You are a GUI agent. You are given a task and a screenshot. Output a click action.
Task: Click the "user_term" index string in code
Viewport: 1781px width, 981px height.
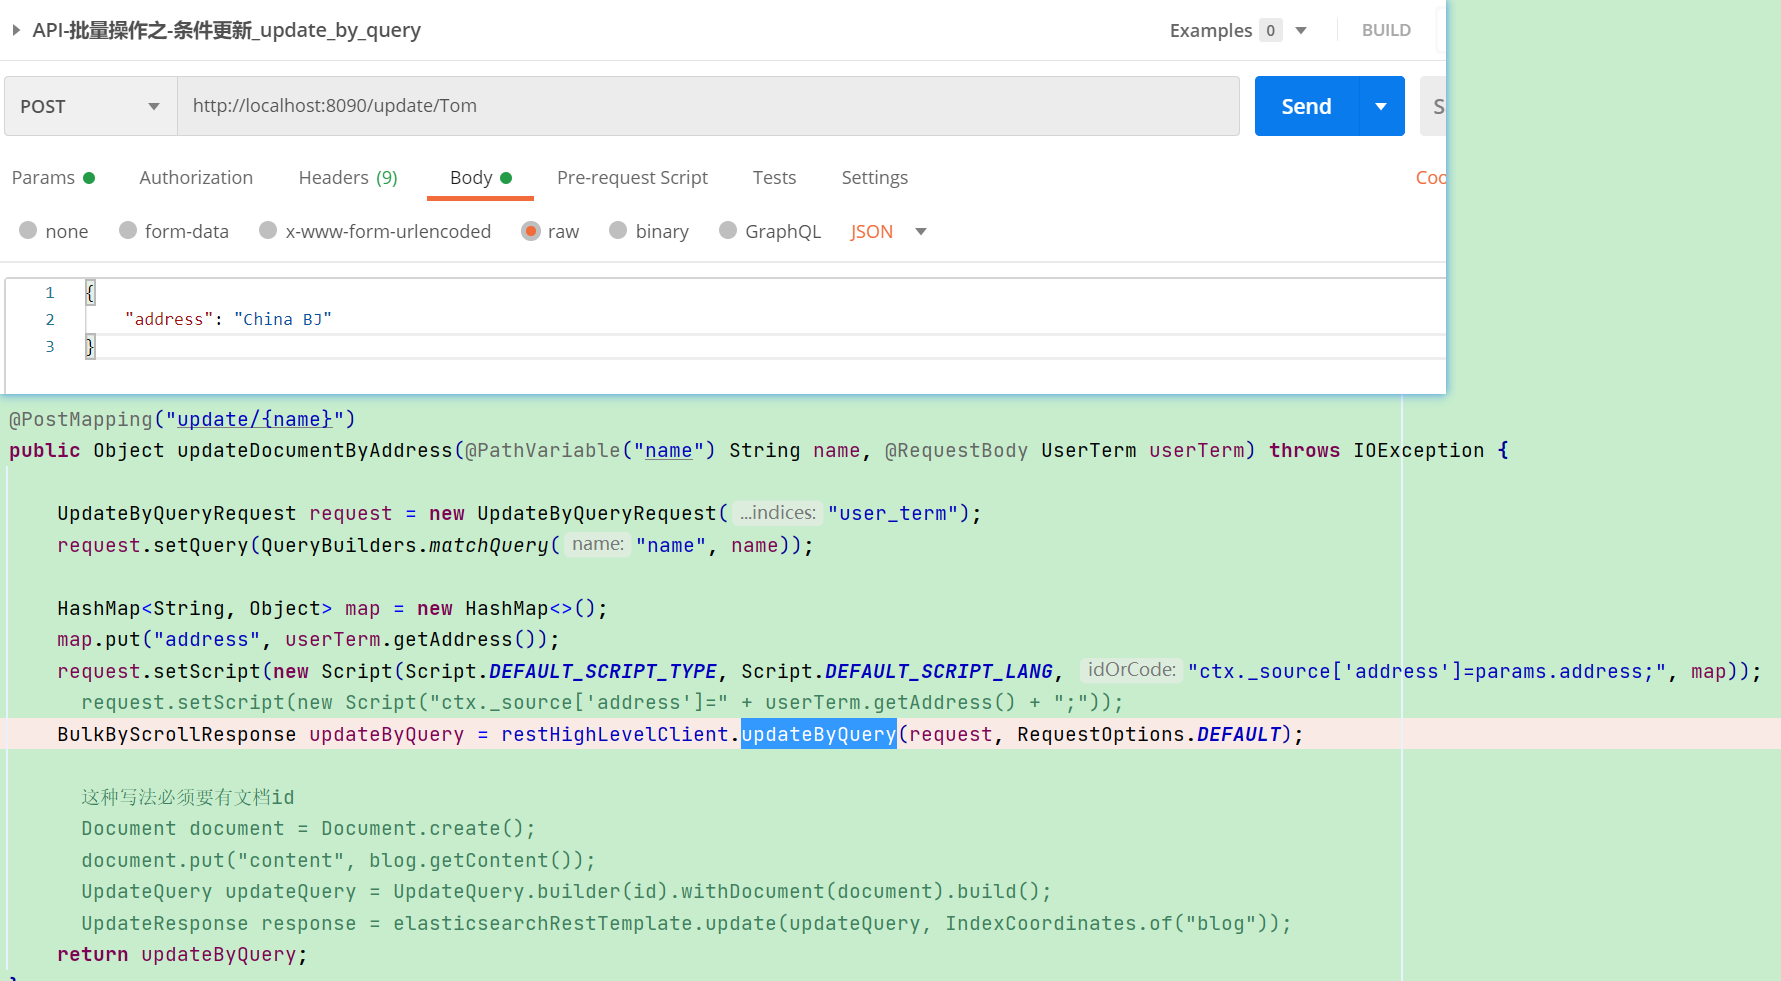[893, 513]
